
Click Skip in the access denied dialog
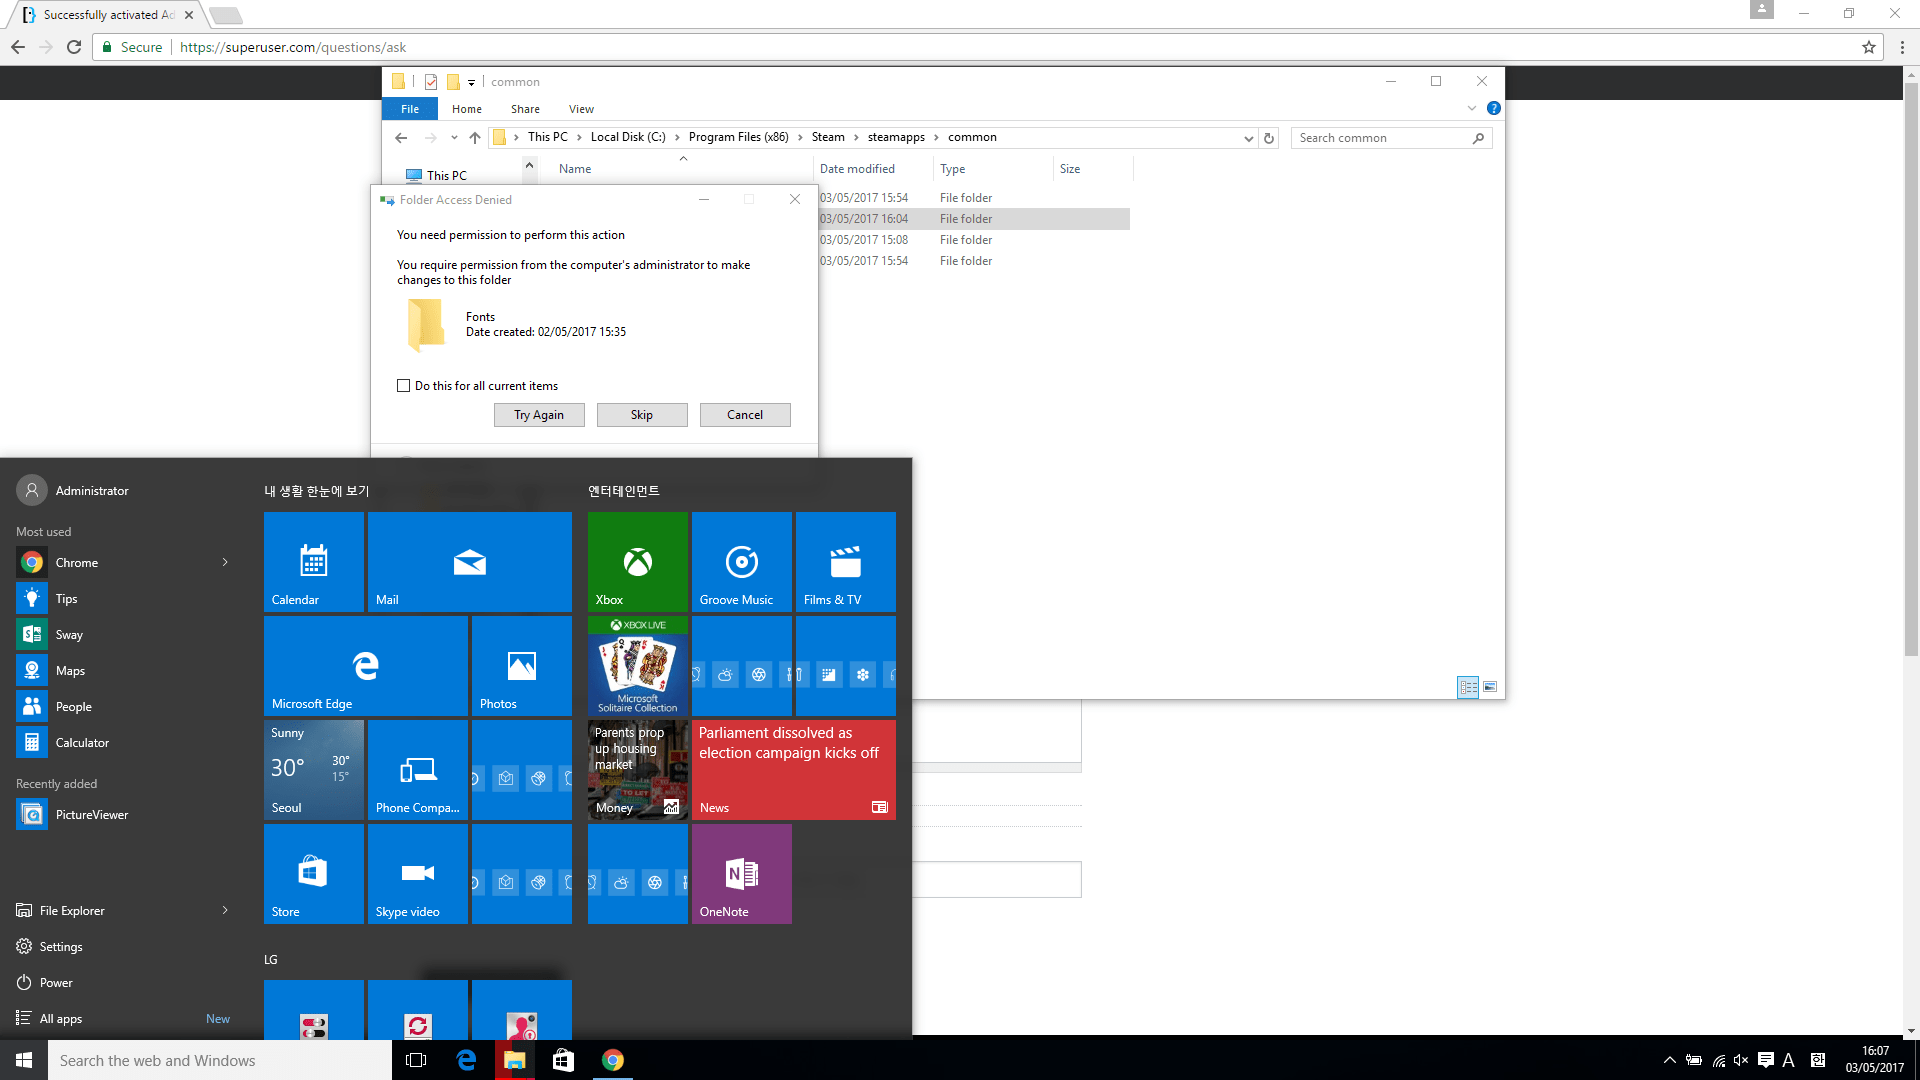tap(642, 415)
